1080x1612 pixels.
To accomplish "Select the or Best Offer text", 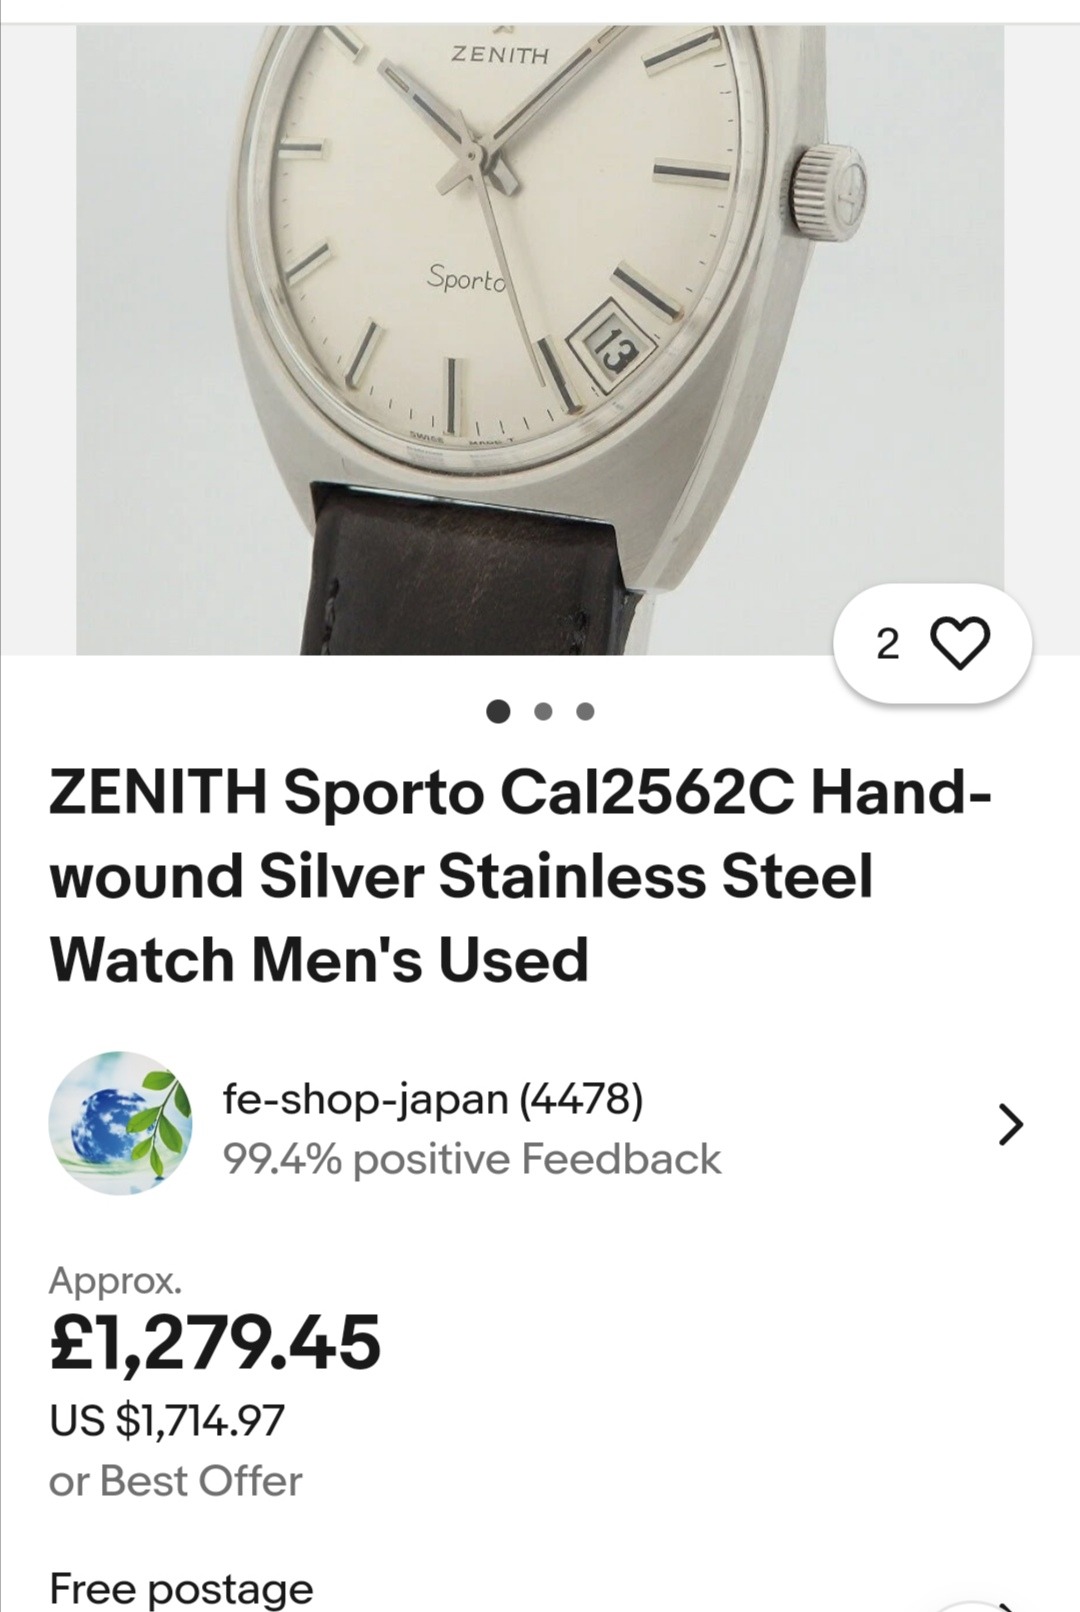I will coord(175,1481).
